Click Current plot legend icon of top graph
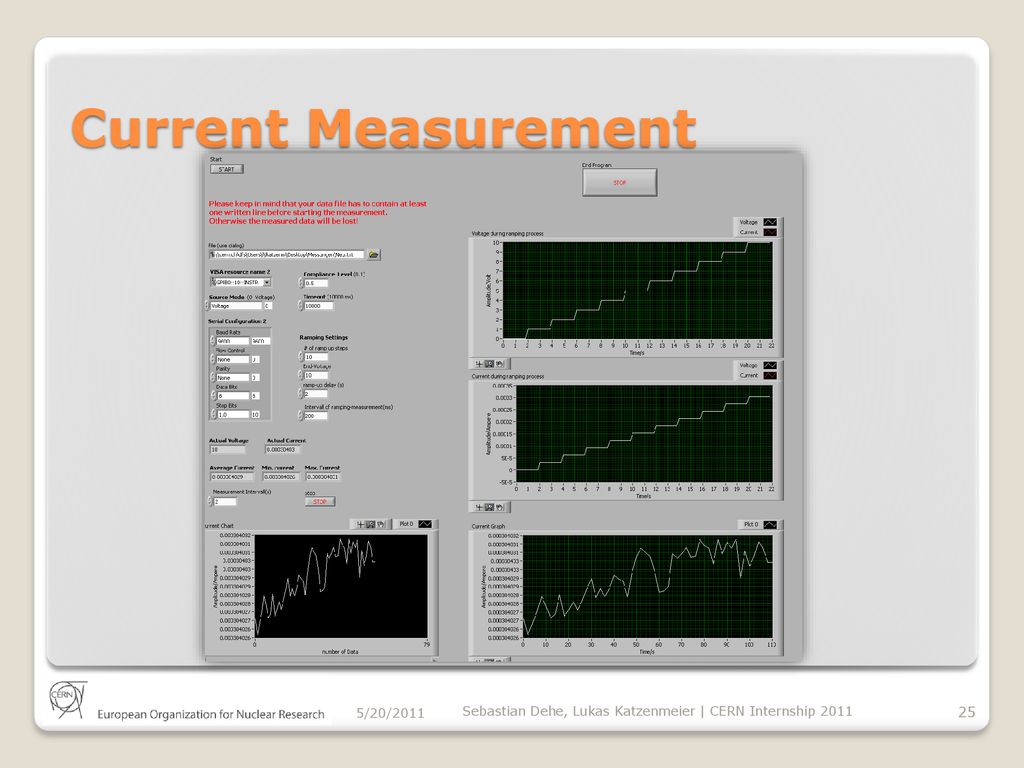The image size is (1024, 768). click(770, 232)
